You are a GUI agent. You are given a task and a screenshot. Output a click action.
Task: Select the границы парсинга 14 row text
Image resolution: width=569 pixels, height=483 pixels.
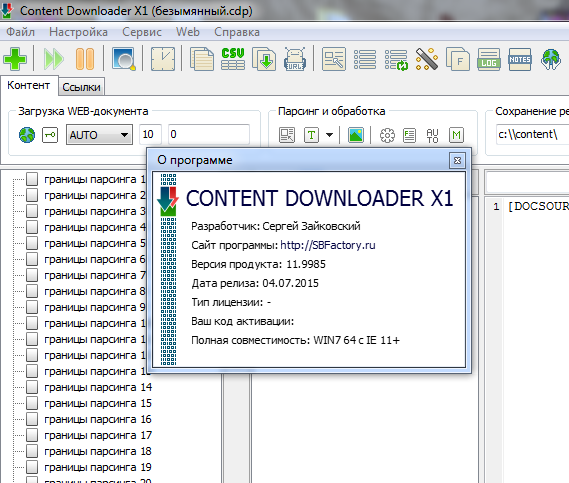(x=98, y=387)
